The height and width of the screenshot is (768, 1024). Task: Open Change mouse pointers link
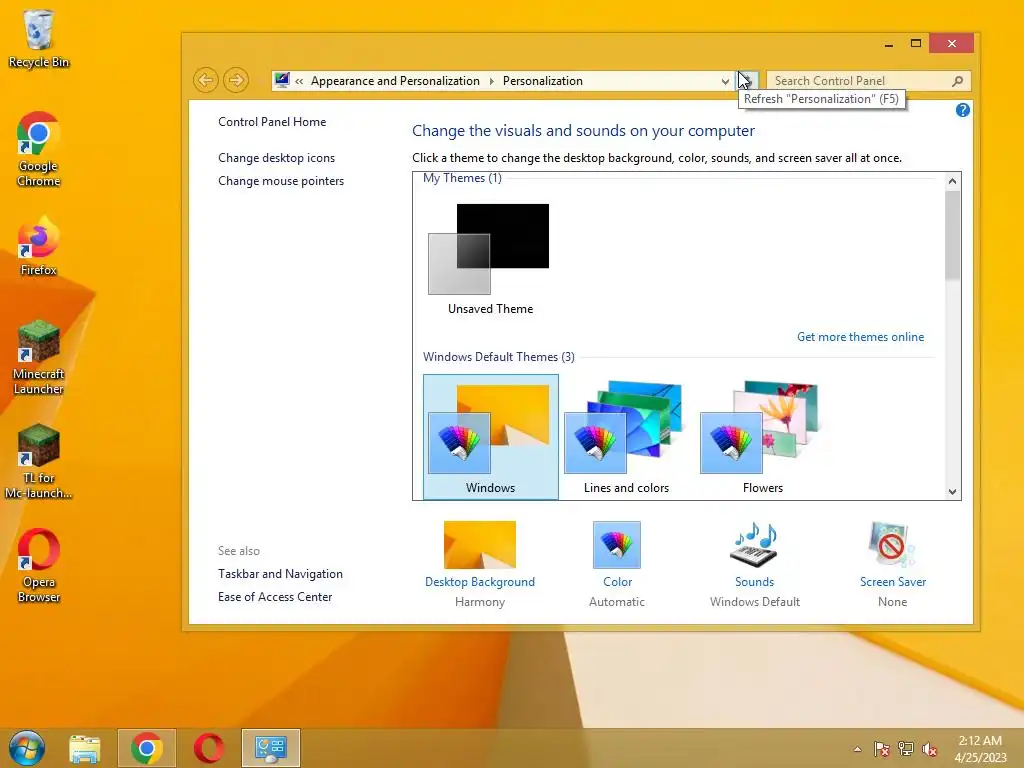coord(281,181)
